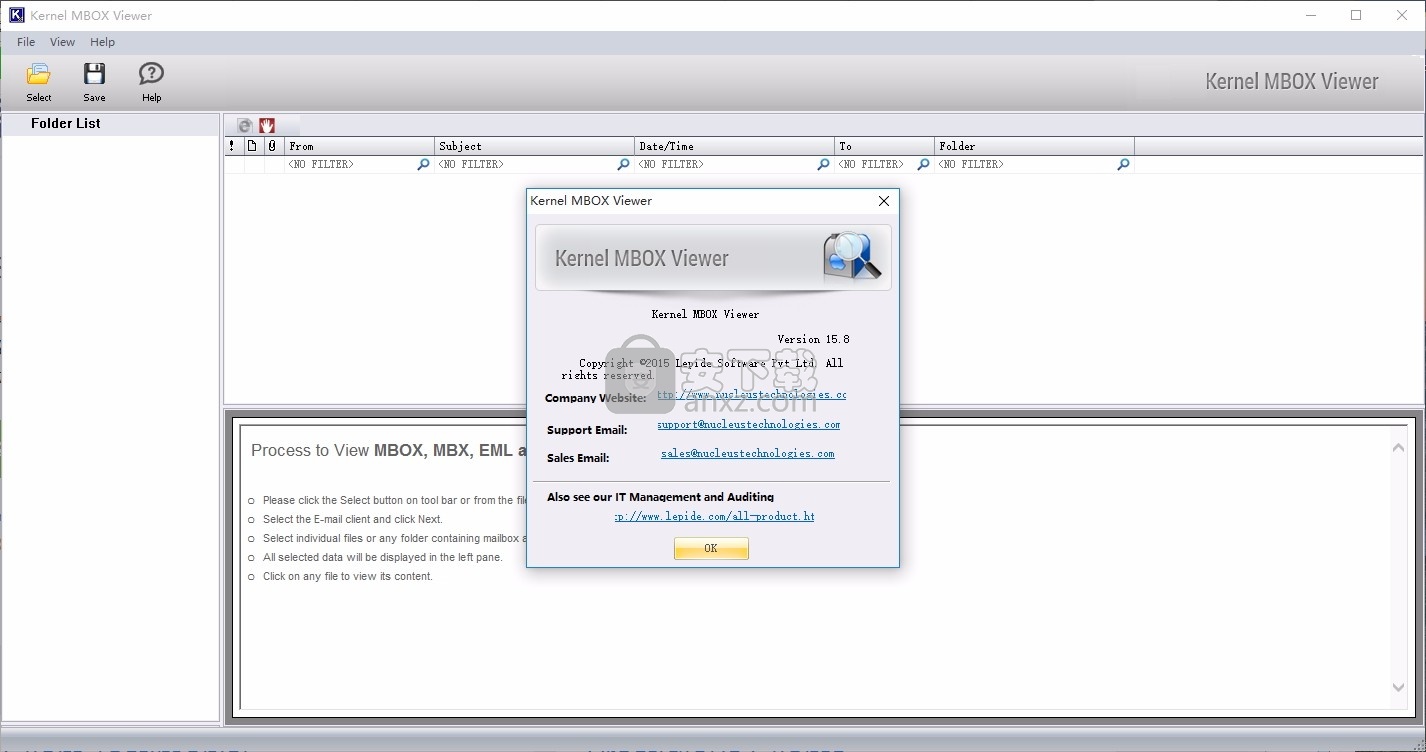1426x752 pixels.
Task: Click the support@nucleustechnologies.com email link
Action: pos(748,425)
